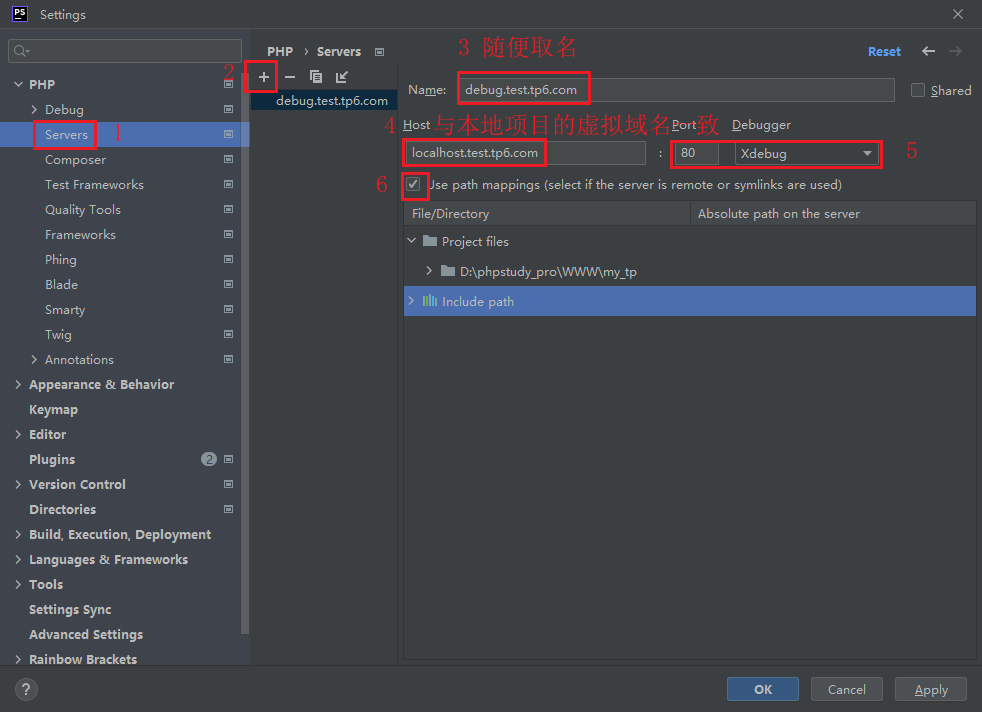Click the Apply button
Image resolution: width=982 pixels, height=712 pixels.
point(931,689)
